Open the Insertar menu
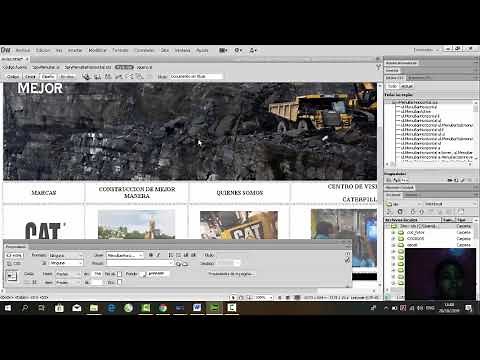This screenshot has width=480, height=360. (x=75, y=50)
